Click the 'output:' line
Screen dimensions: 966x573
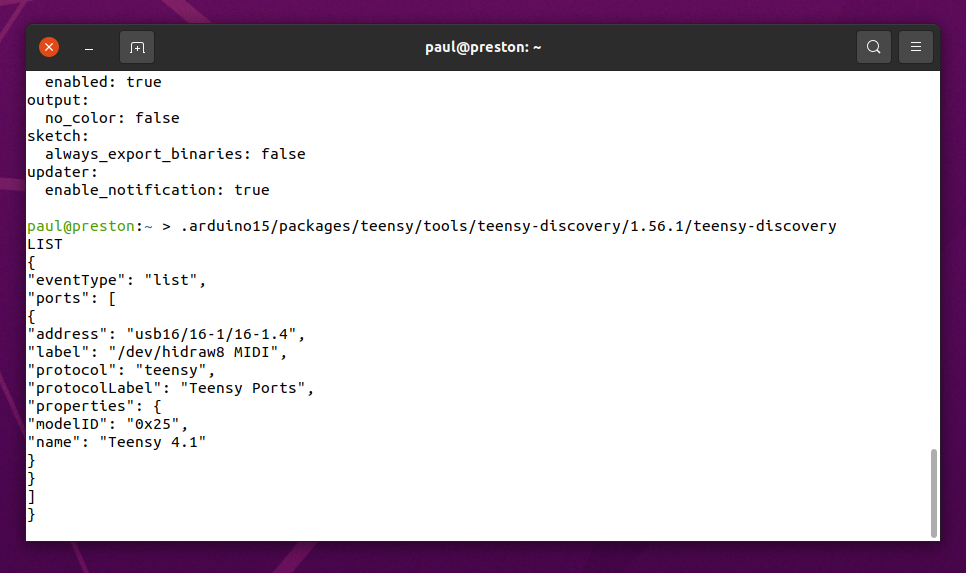(58, 100)
